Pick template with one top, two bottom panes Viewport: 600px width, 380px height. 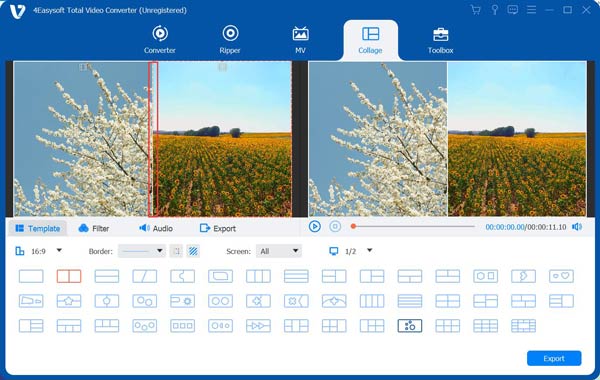click(410, 276)
